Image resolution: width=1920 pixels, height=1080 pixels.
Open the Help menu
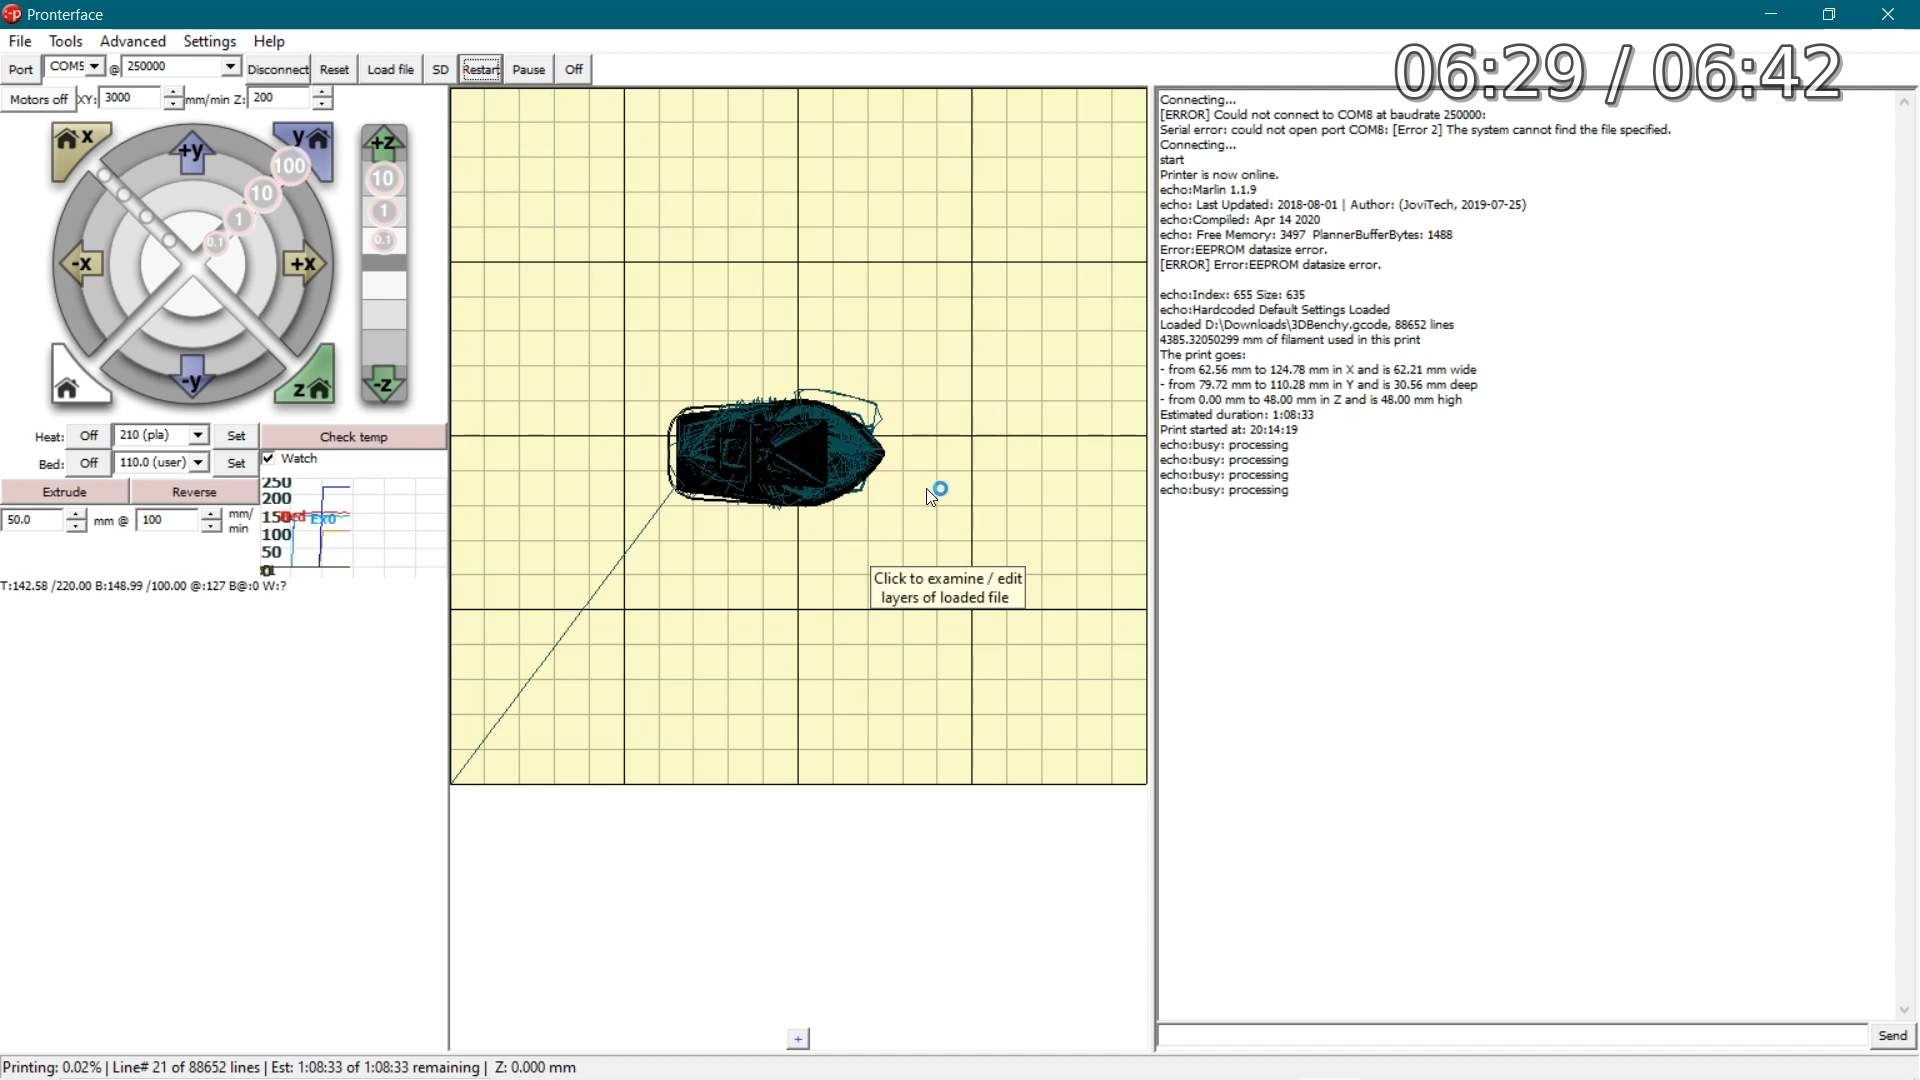[269, 41]
